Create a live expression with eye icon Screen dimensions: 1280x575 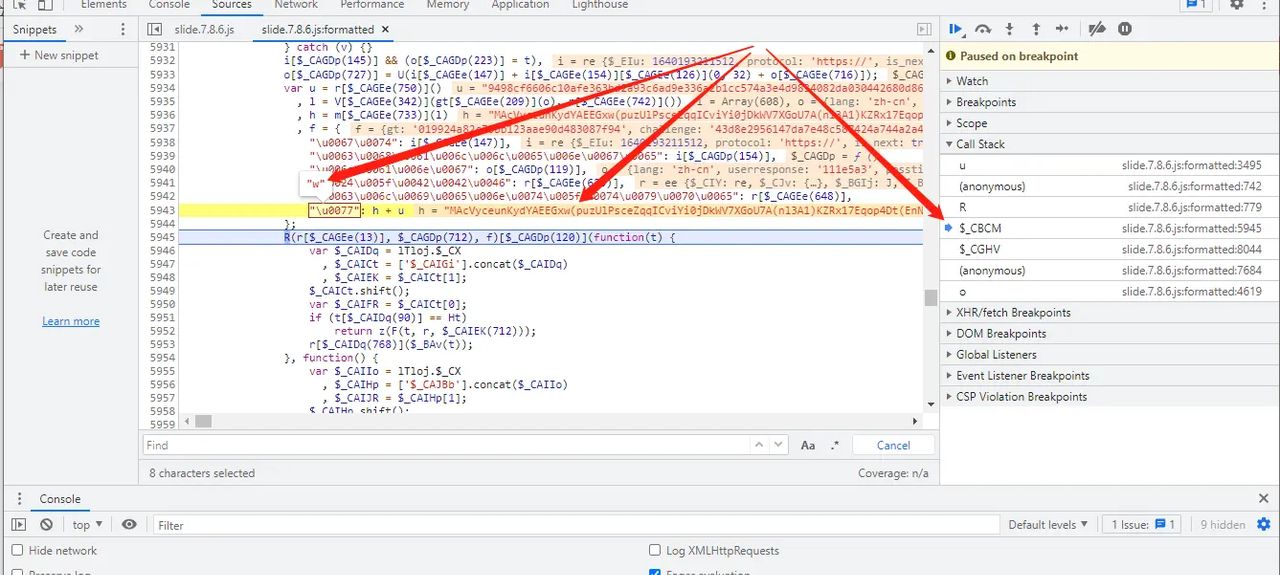coord(129,525)
